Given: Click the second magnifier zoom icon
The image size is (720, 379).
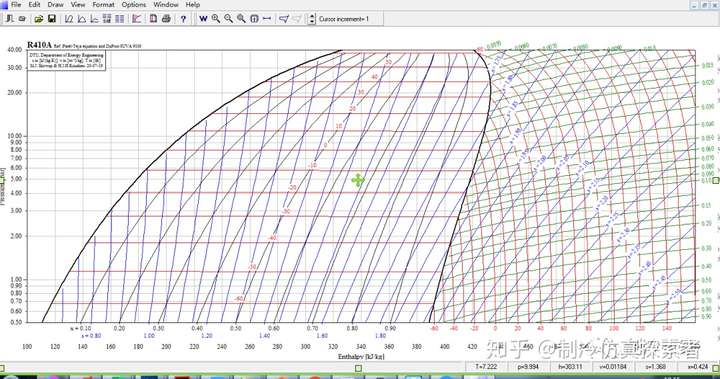Looking at the screenshot, I should click(x=228, y=19).
